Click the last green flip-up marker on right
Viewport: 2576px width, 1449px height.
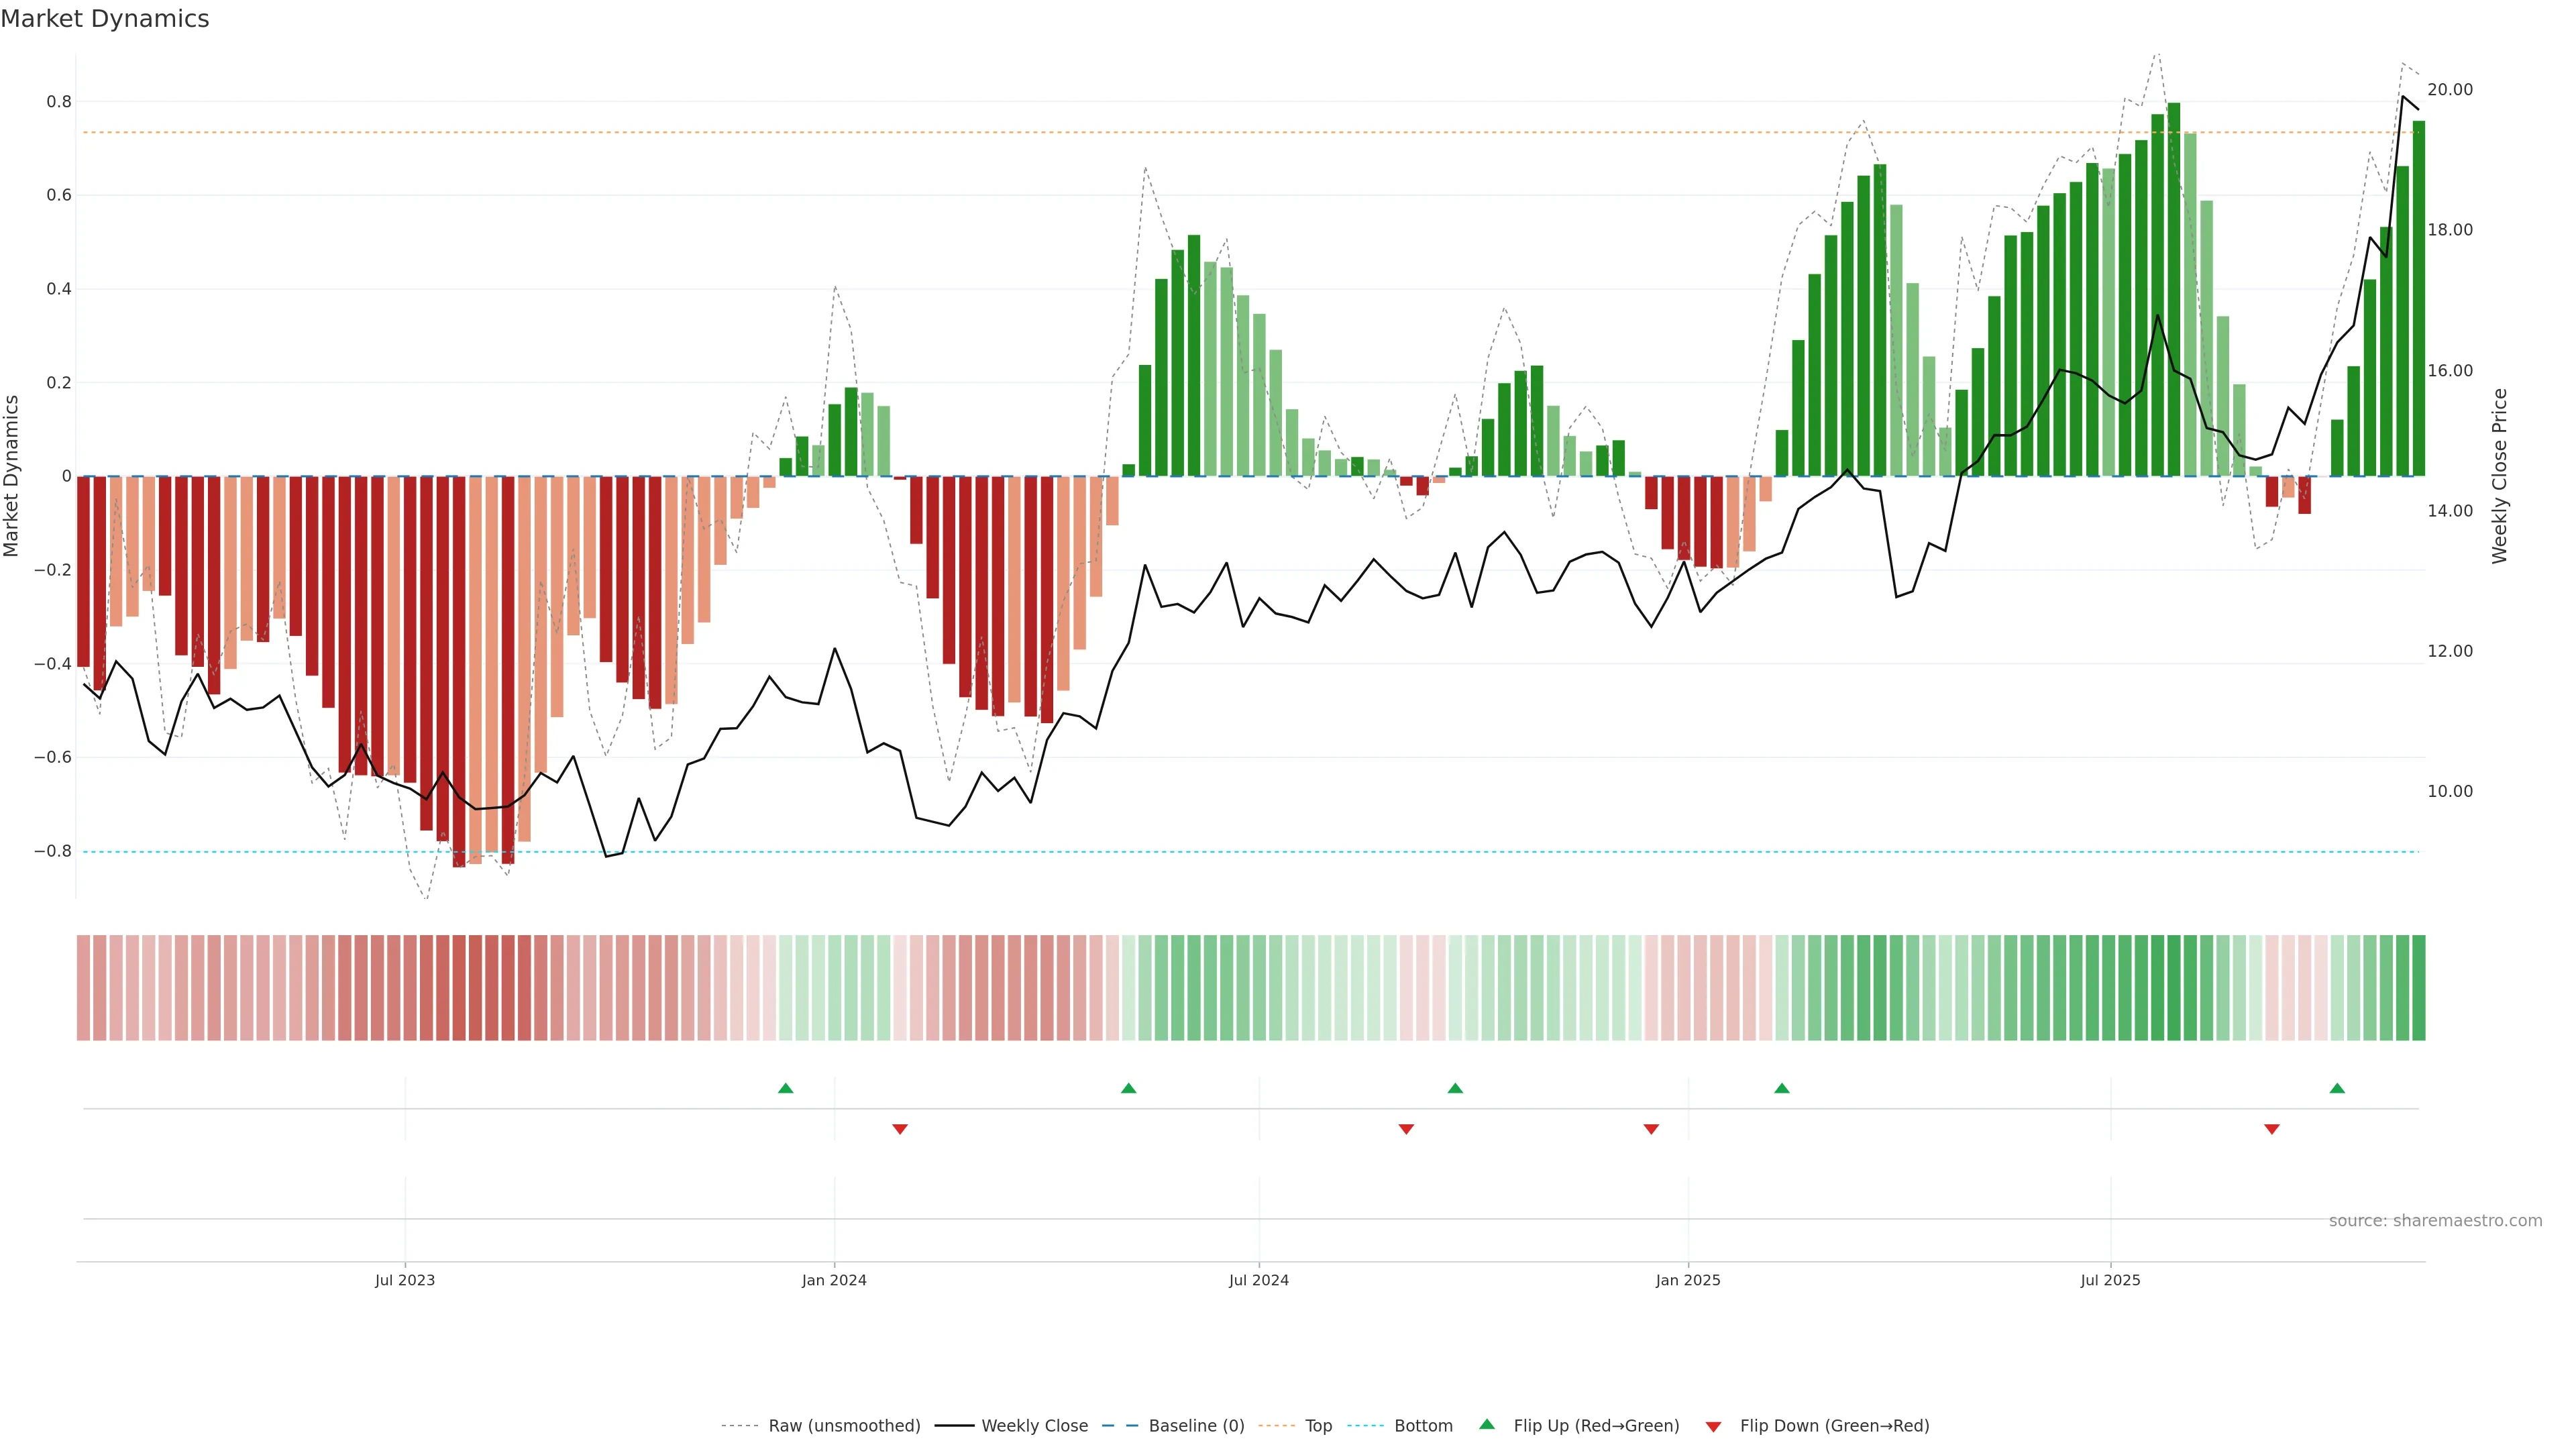point(2336,1088)
